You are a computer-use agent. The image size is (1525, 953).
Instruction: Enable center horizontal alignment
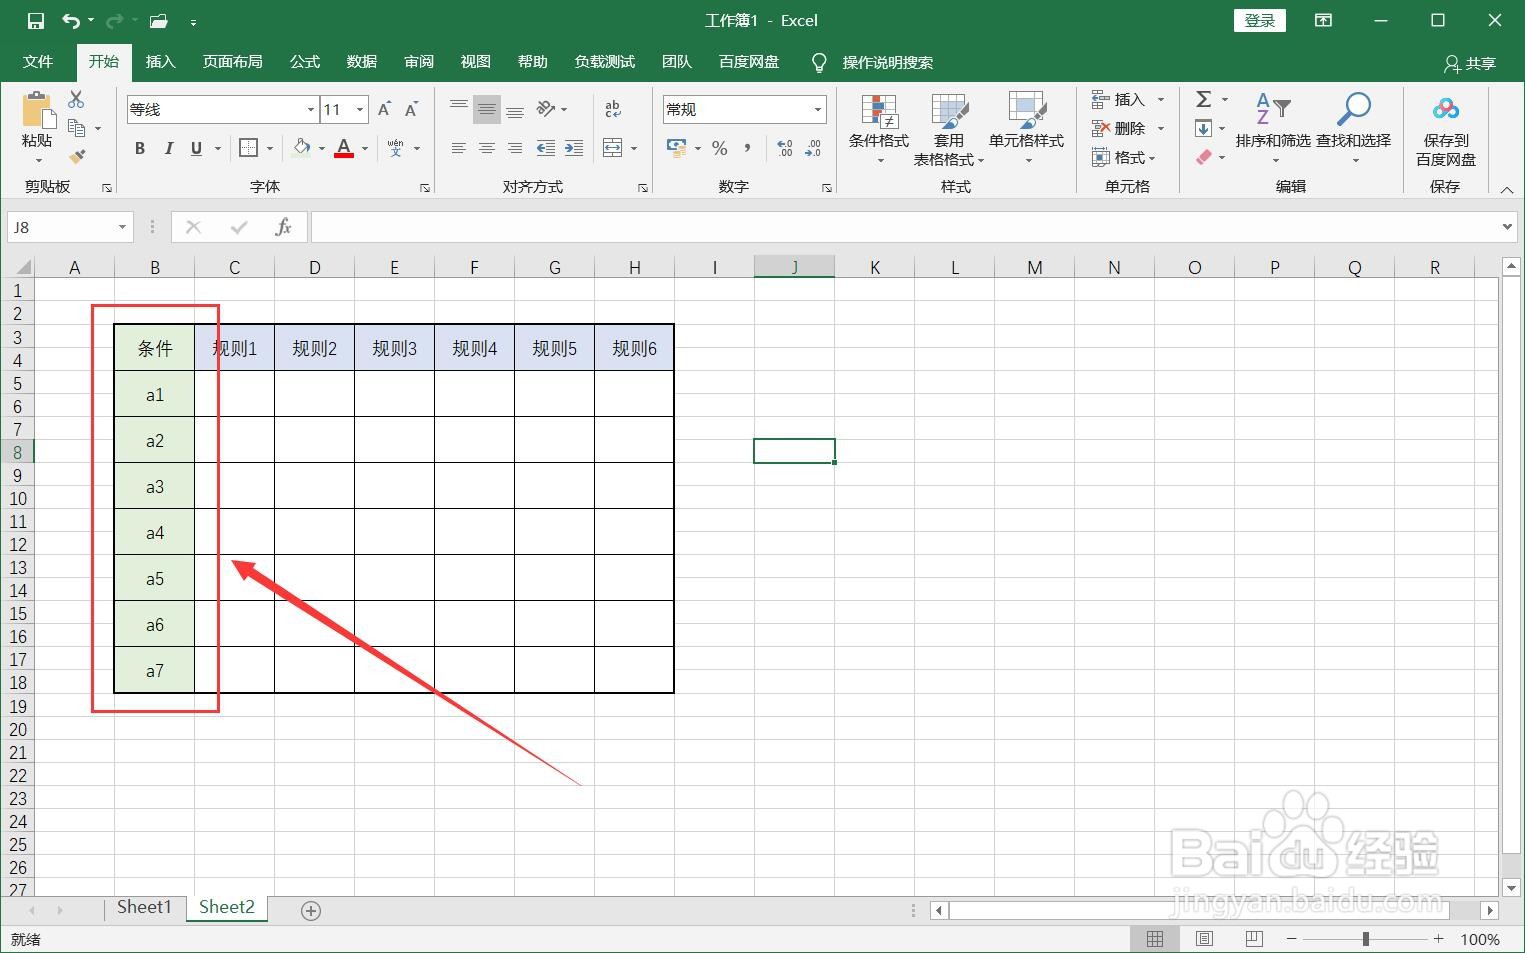(487, 148)
